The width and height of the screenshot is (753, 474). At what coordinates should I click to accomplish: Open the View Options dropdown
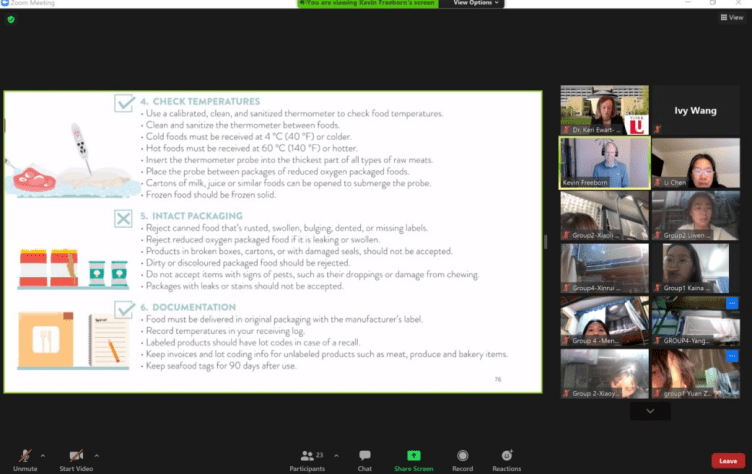(x=473, y=4)
